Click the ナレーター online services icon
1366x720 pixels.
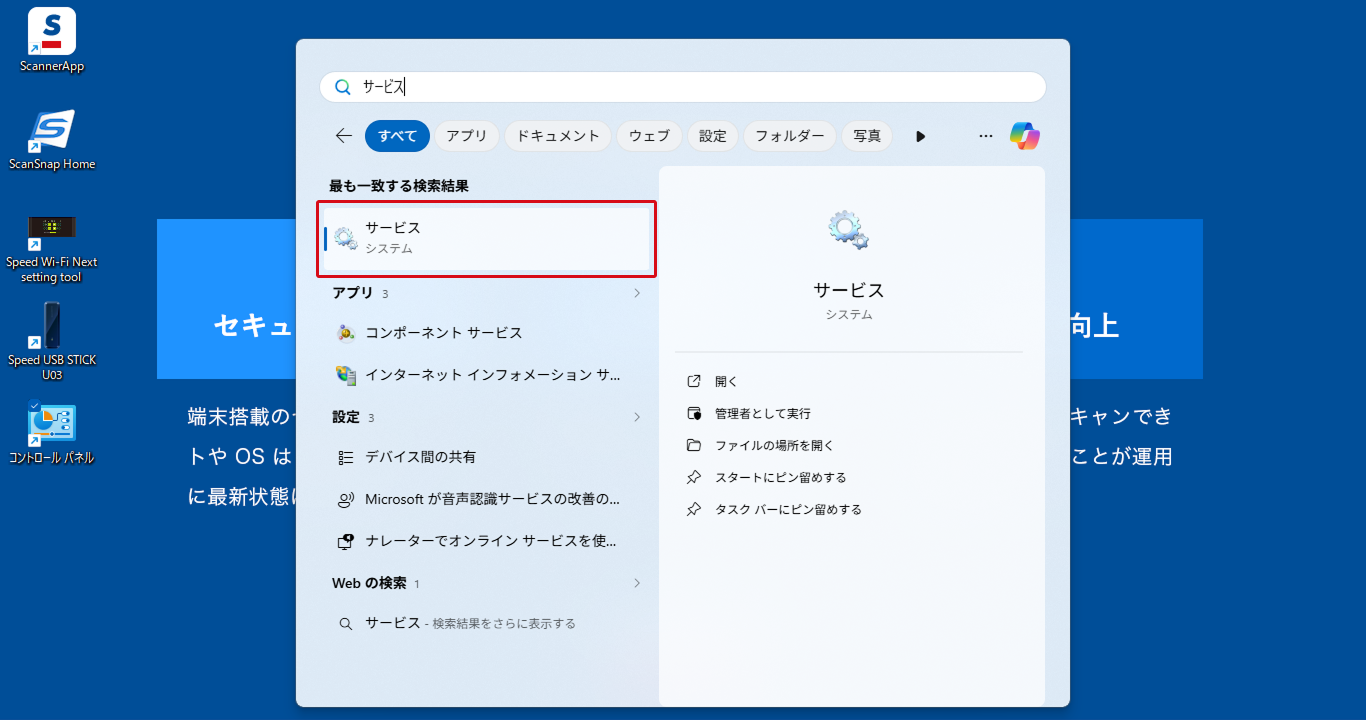[x=346, y=541]
